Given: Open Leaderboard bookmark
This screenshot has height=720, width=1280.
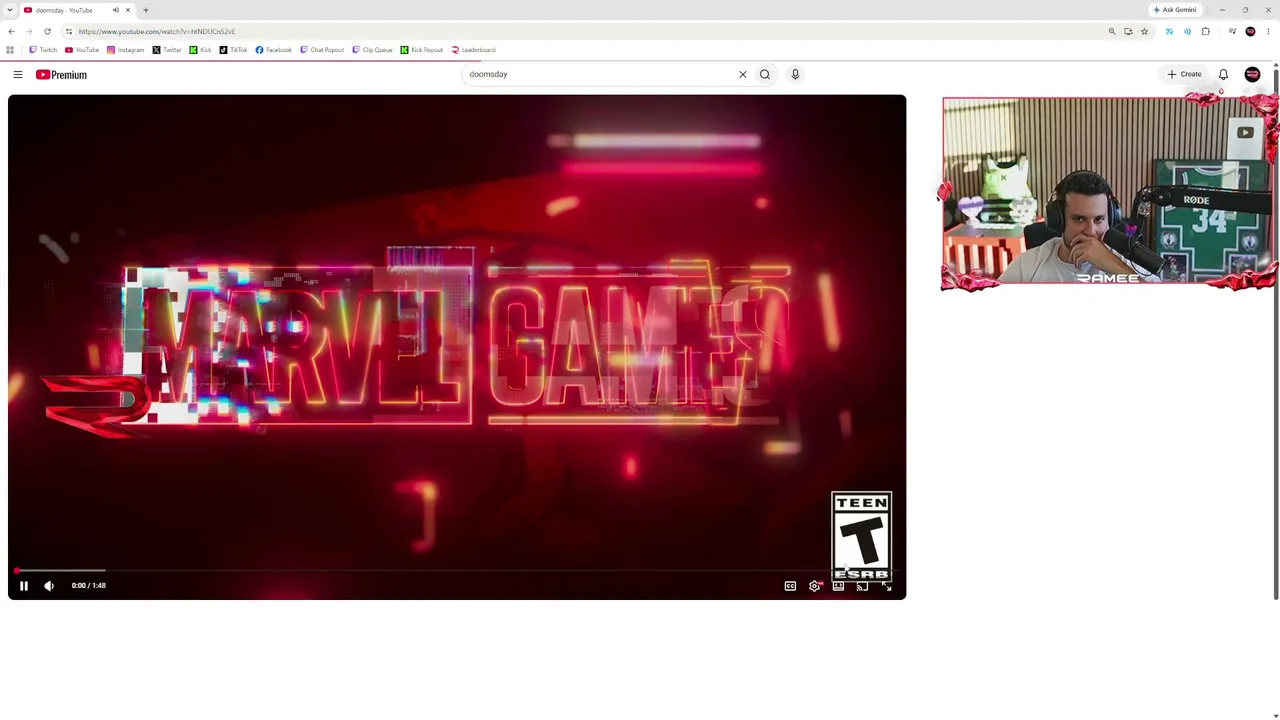Looking at the screenshot, I should click(x=473, y=50).
